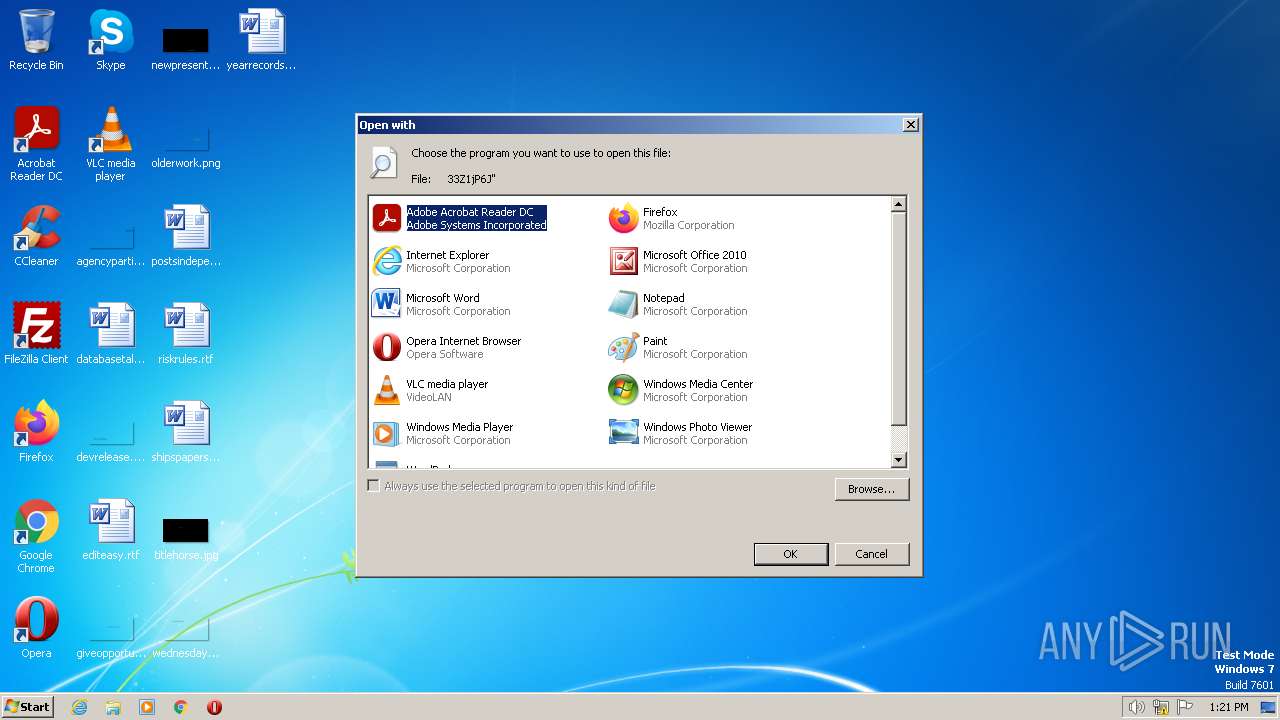Image resolution: width=1280 pixels, height=720 pixels.
Task: Select VLC media player in the dialog list
Action: 431,390
